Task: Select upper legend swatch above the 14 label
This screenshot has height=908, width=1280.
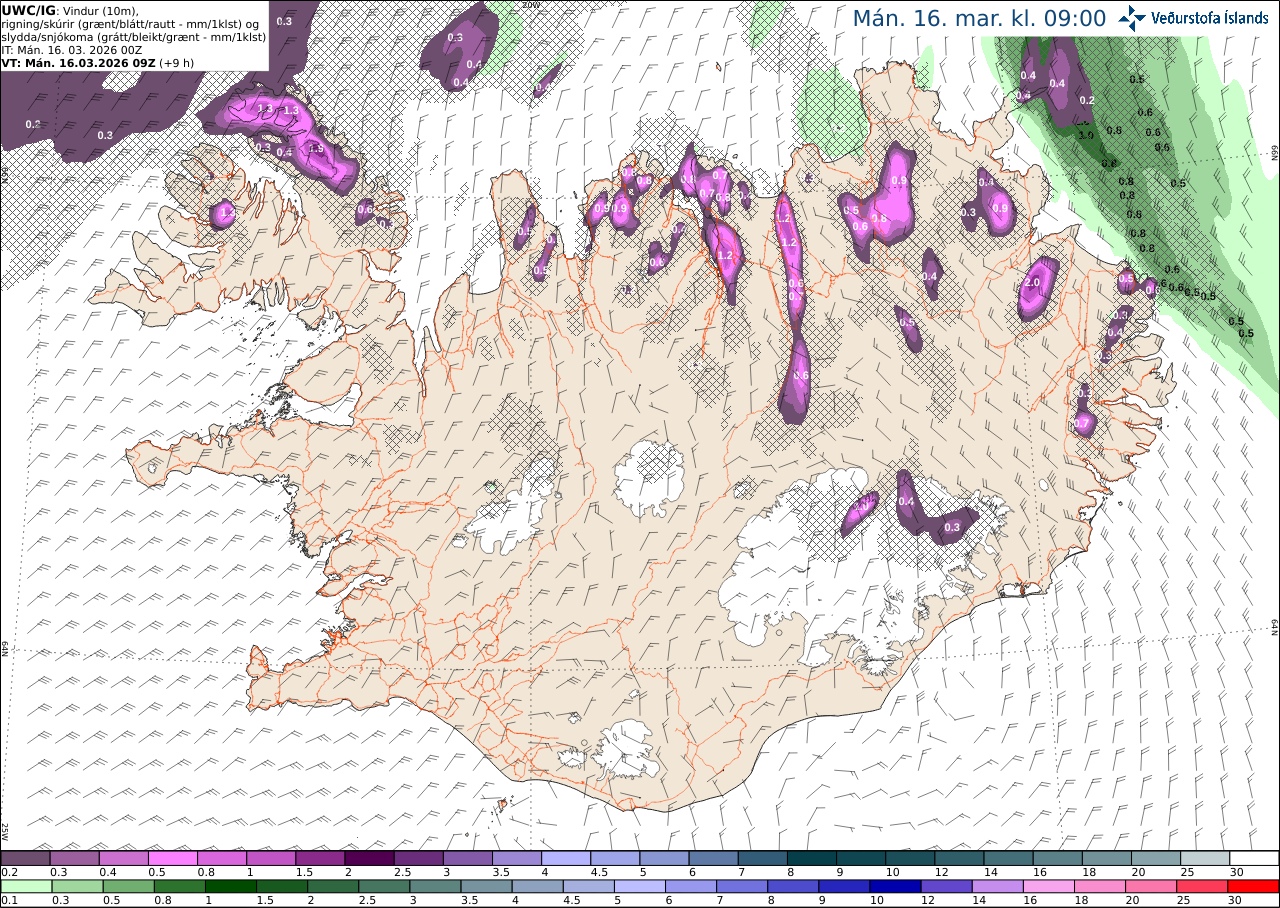Action: [x=1008, y=858]
